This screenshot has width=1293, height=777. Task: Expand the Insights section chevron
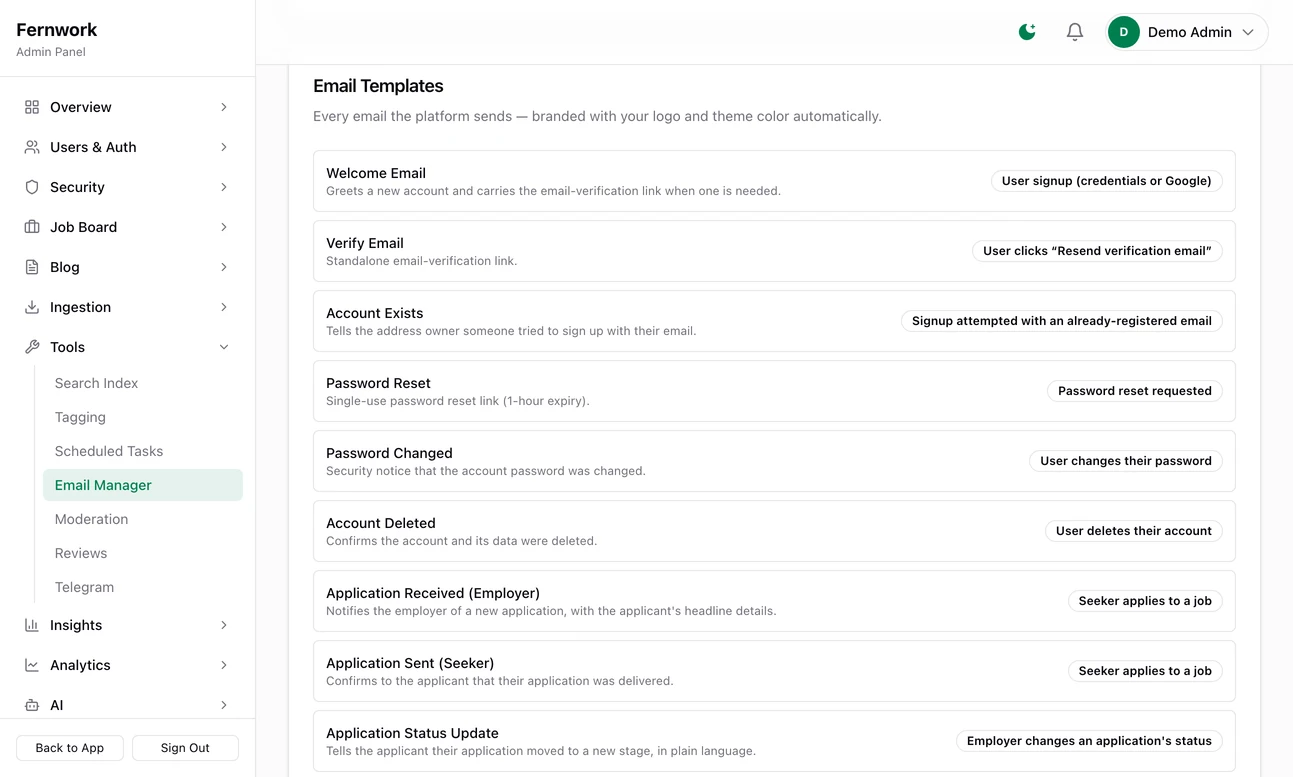click(224, 625)
